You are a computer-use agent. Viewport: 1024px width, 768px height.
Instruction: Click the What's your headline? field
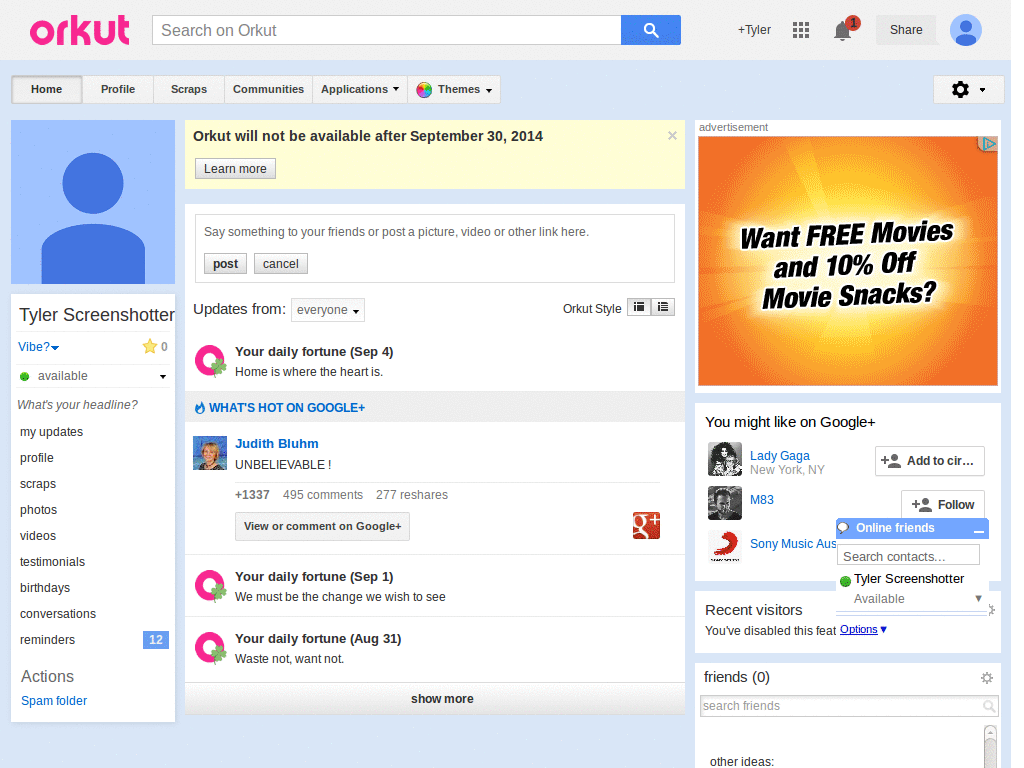pos(78,405)
